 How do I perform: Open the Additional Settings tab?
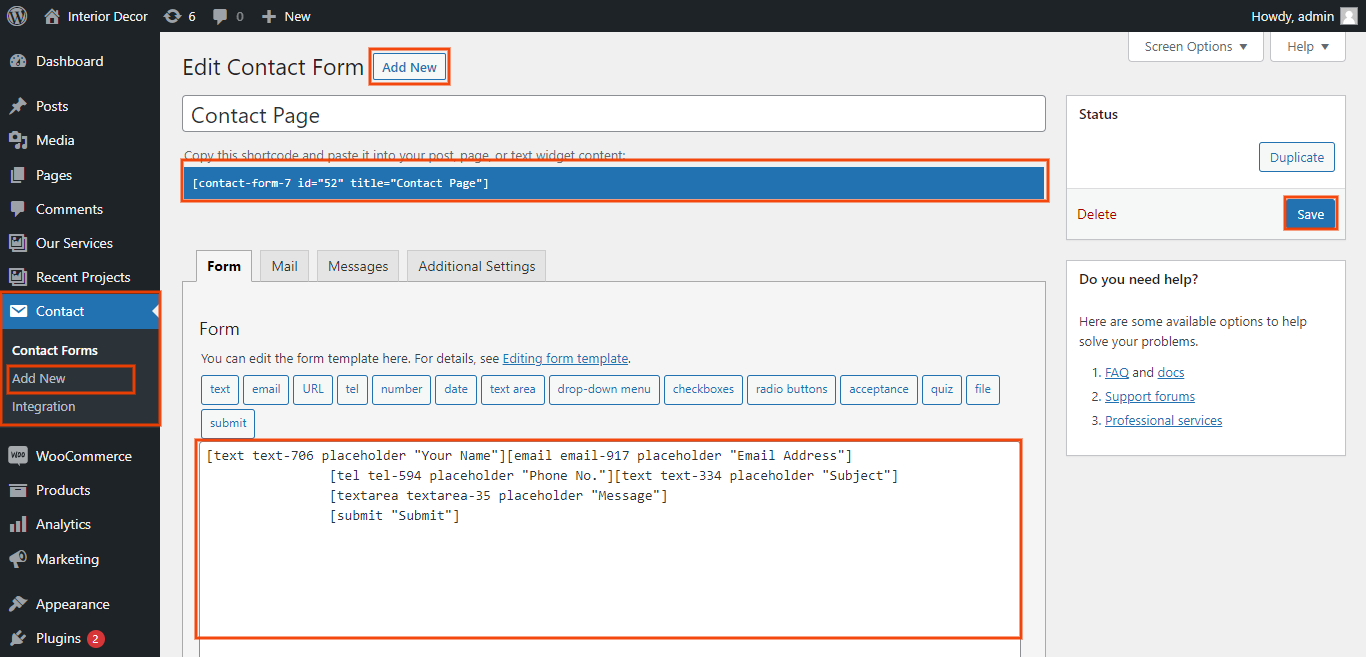[476, 266]
